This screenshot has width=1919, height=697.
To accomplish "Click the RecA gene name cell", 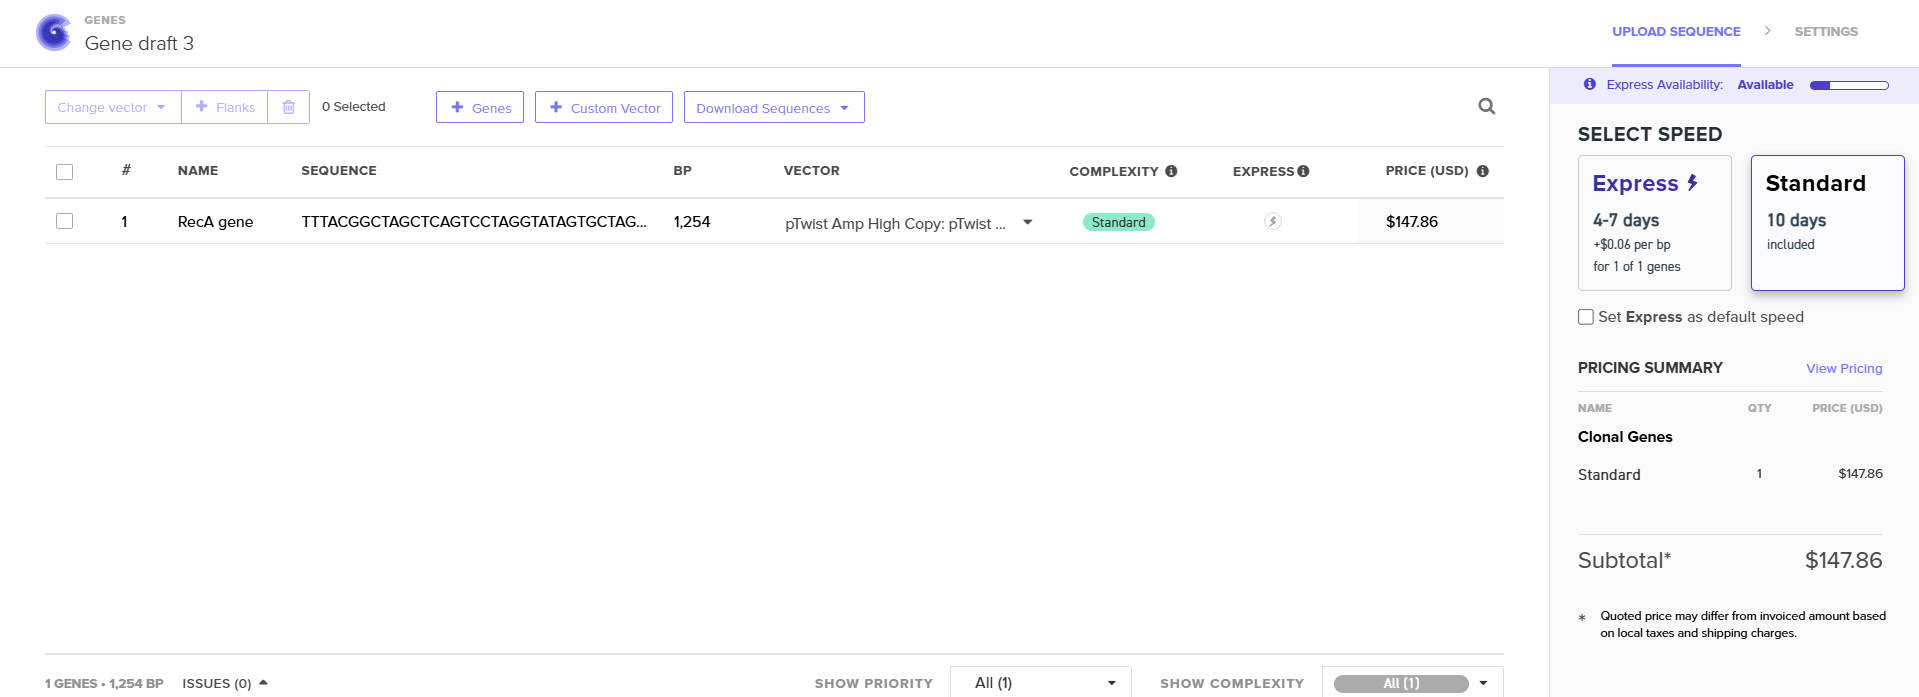I will tap(215, 222).
